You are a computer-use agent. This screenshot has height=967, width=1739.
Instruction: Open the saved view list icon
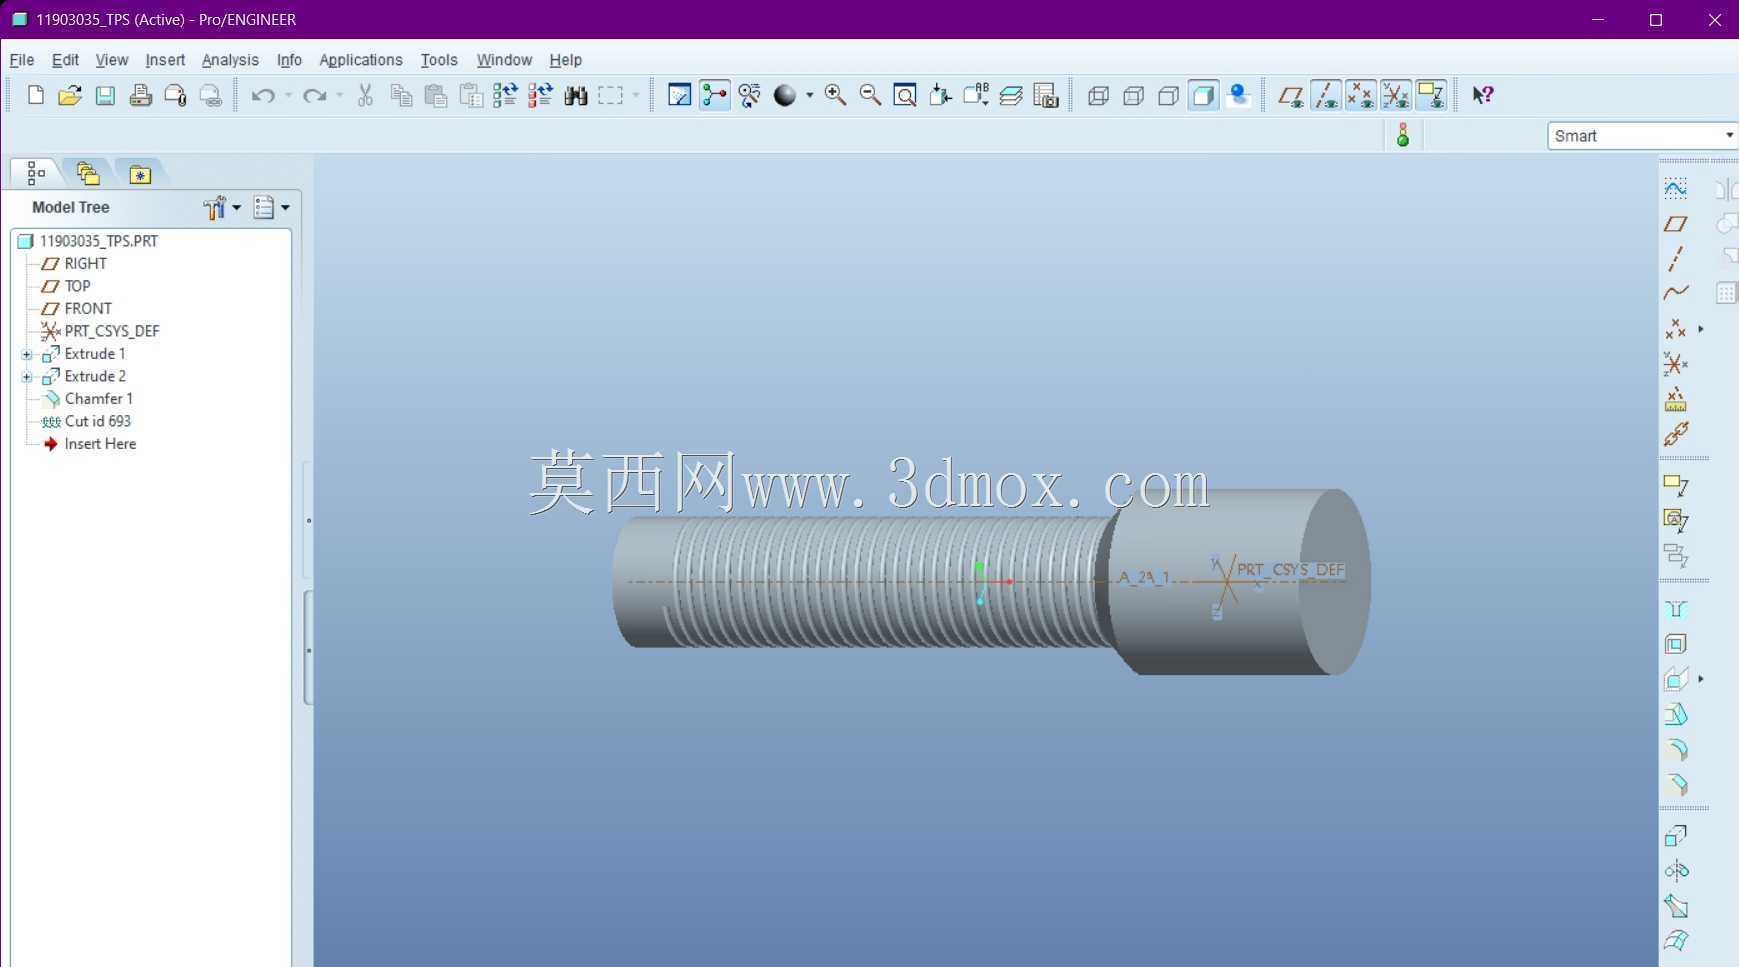(976, 95)
